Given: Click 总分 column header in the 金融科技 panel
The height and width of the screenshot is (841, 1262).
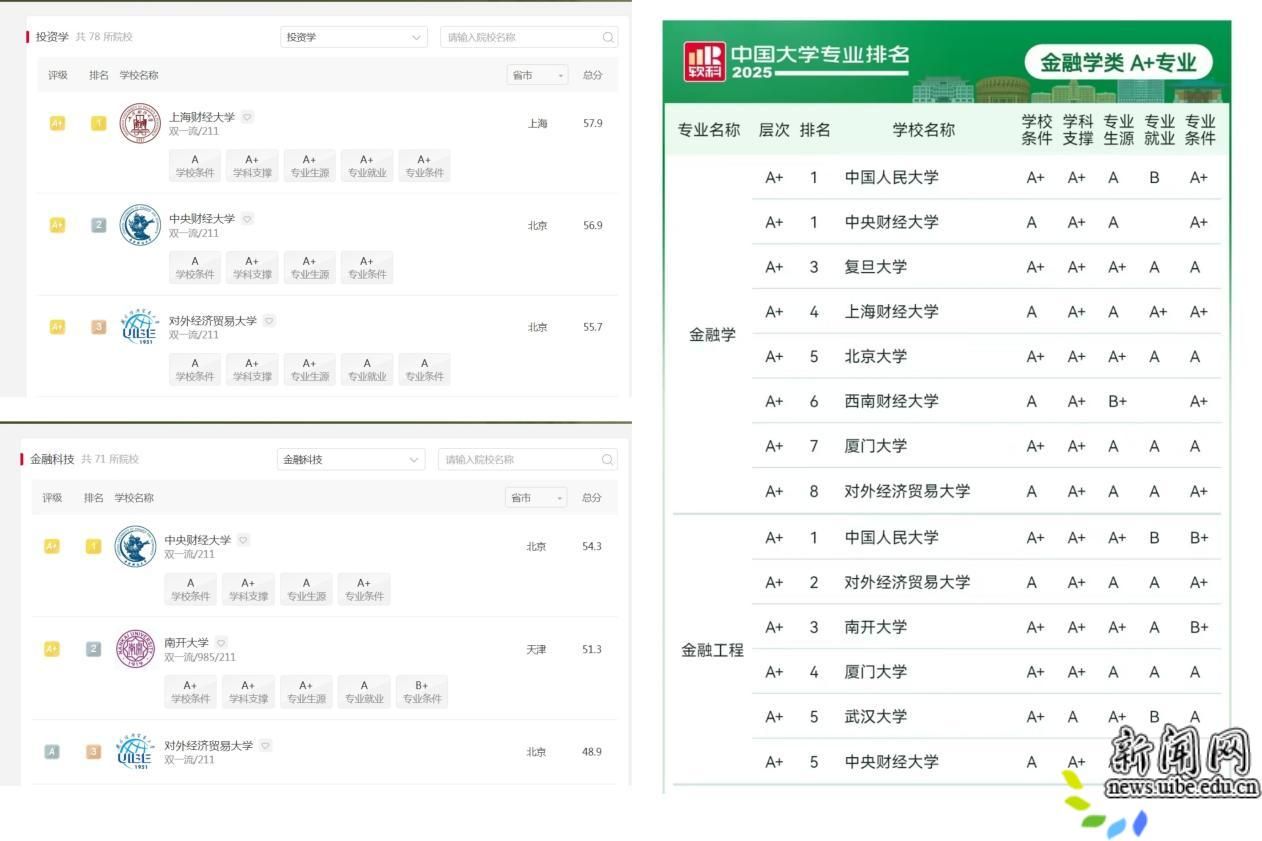Looking at the screenshot, I should click(x=592, y=498).
